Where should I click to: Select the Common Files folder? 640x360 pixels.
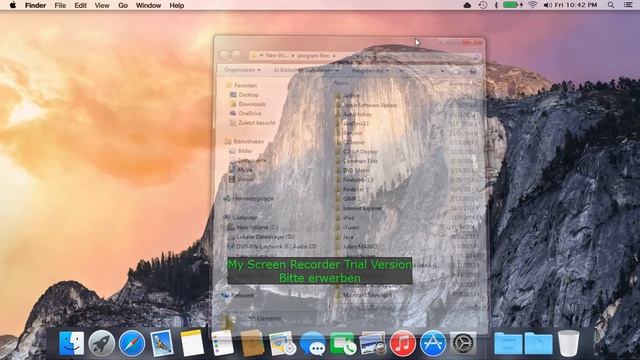(x=360, y=161)
